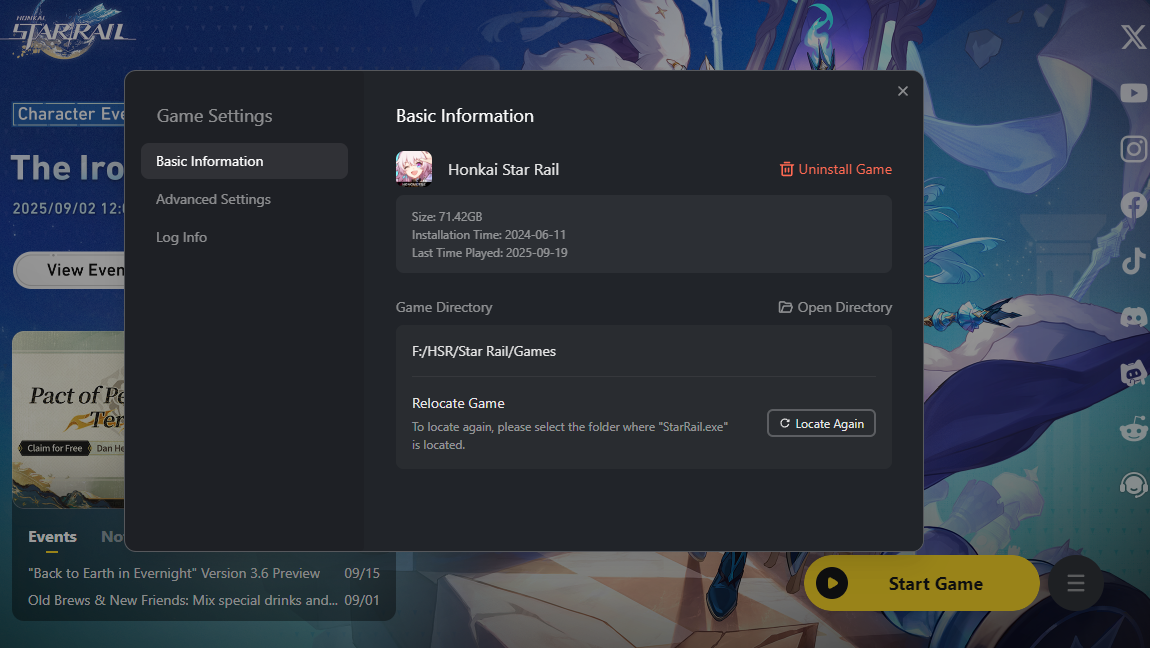
Task: Click the Size: 71.42GB text
Action: 447,217
